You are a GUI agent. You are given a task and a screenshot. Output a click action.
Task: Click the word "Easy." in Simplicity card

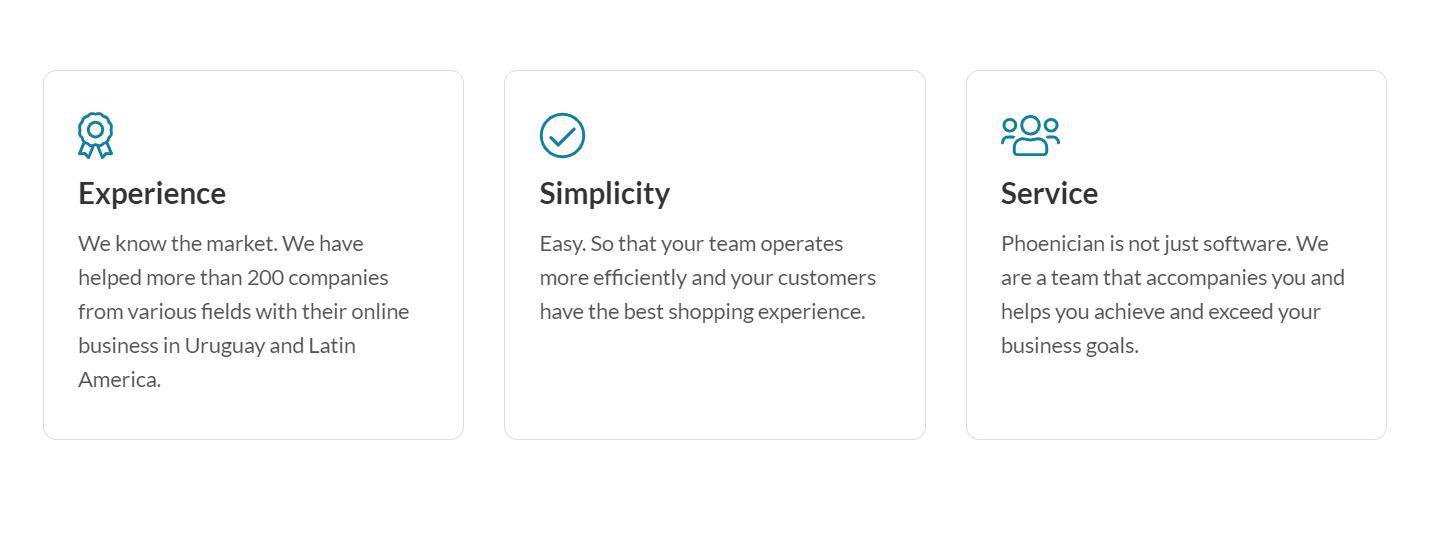tap(563, 245)
